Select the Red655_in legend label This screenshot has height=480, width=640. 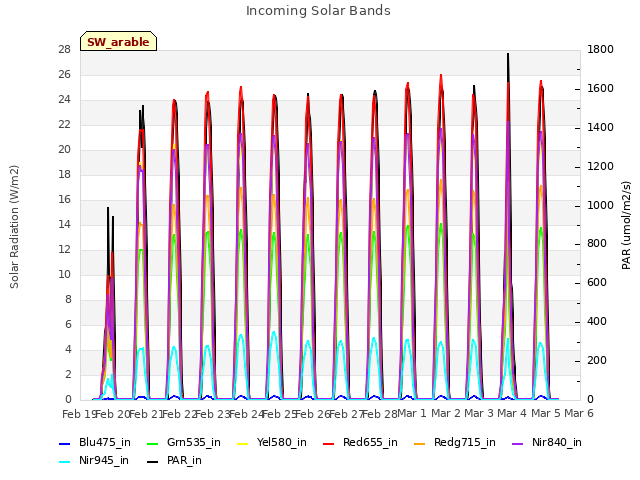(370, 442)
